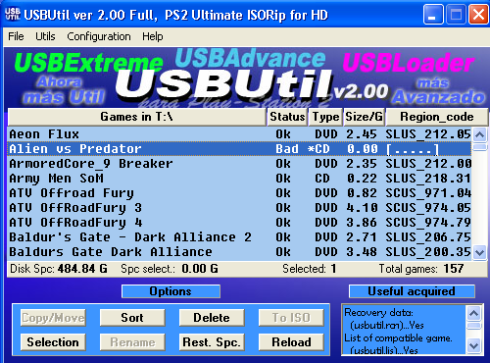Select the Aeon Flux game row
490x363 pixels.
click(x=239, y=134)
